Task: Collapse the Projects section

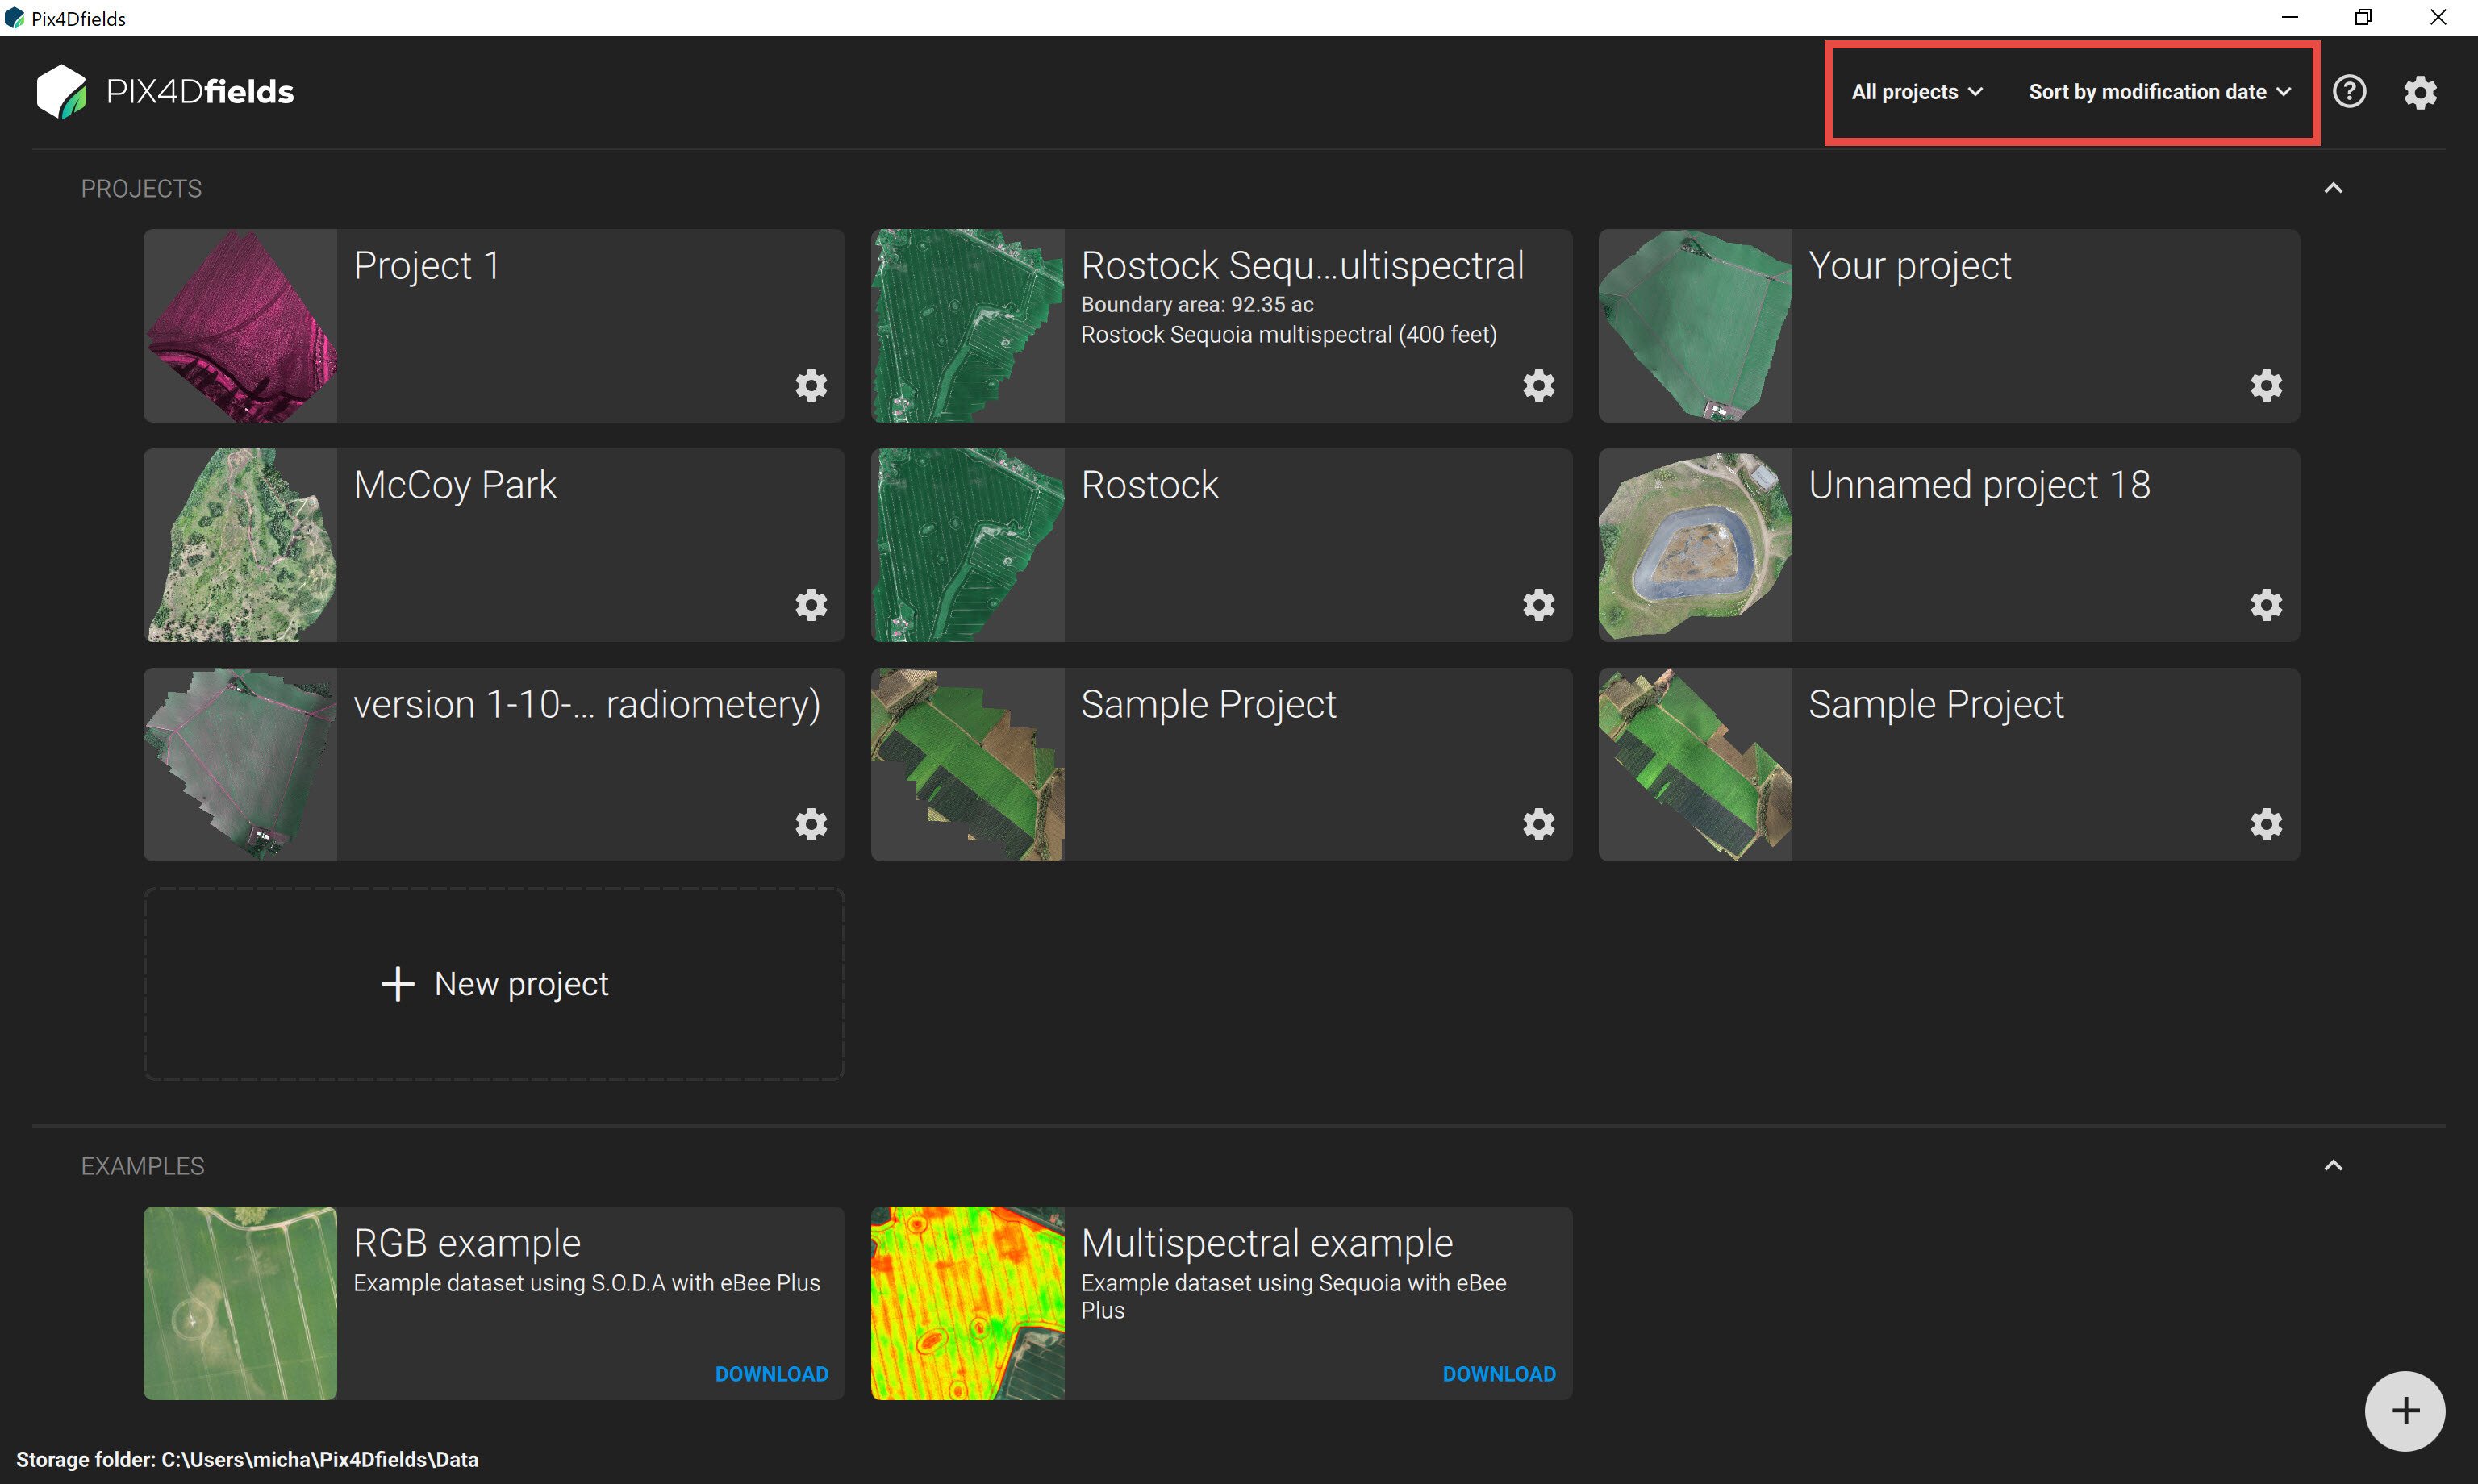Action: point(2333,188)
